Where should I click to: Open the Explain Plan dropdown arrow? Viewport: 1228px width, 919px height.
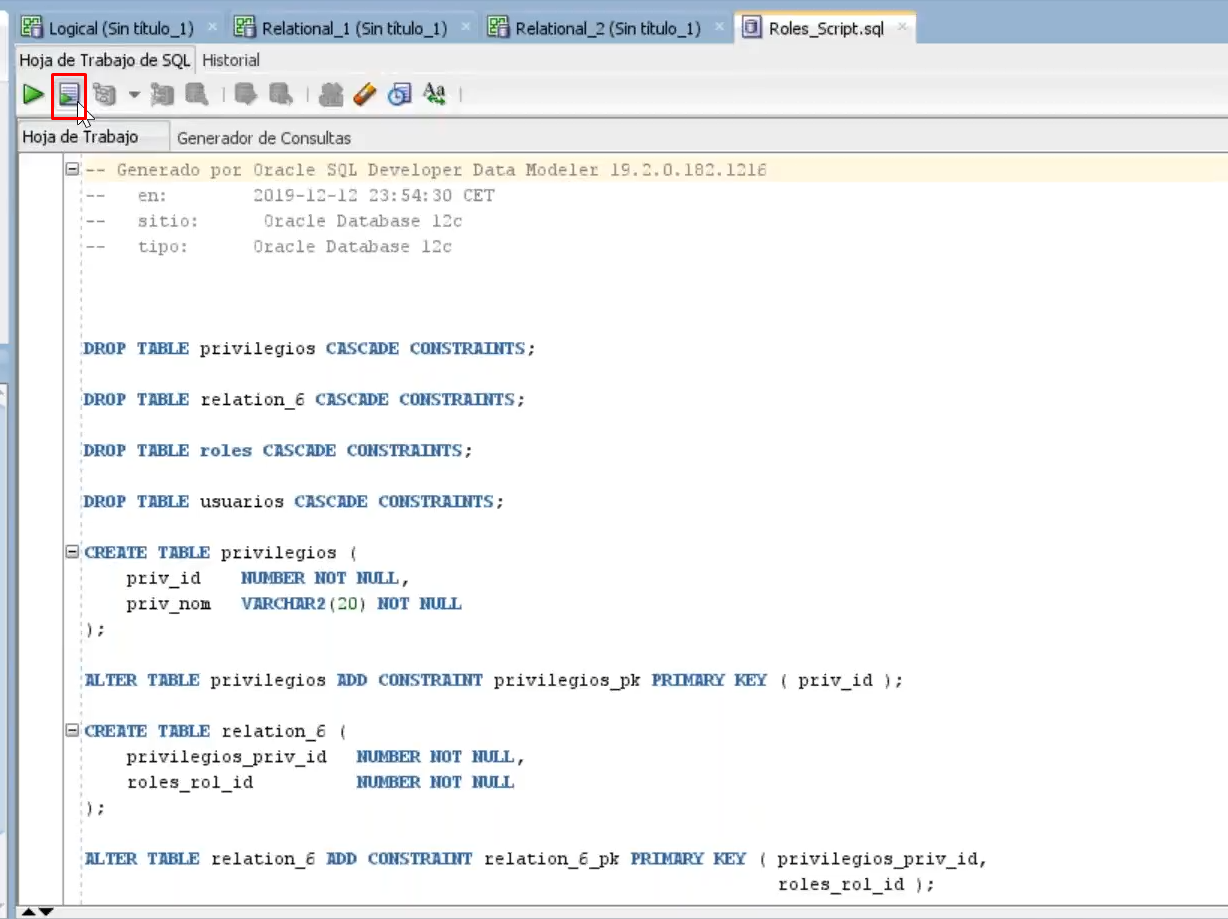[x=134, y=96]
